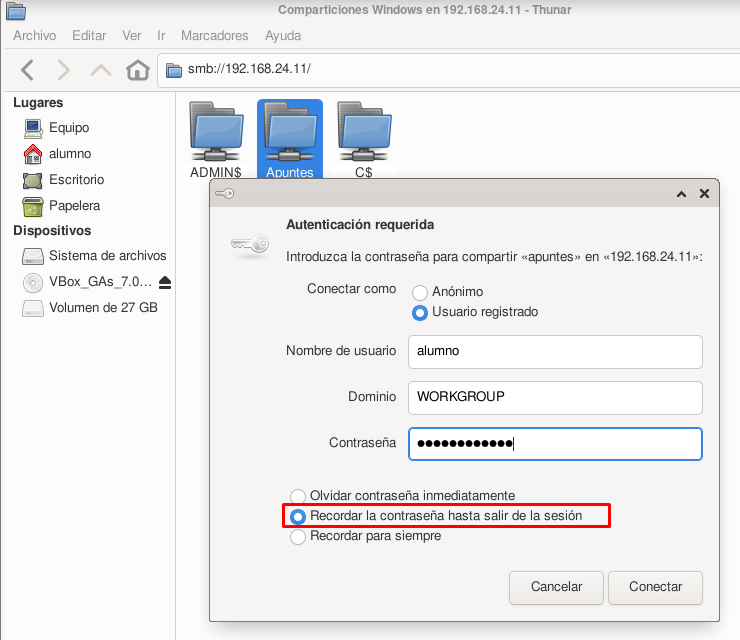
Task: Click the Conectar button
Action: 655,587
